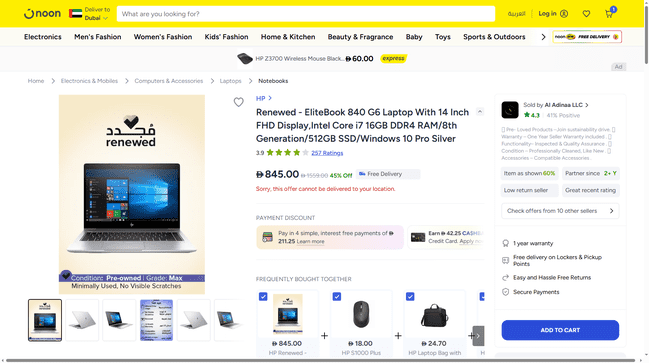The height and width of the screenshot is (363, 649).
Task: Uncheck the HP Renewed laptop bundle checkbox
Action: [x=263, y=297]
